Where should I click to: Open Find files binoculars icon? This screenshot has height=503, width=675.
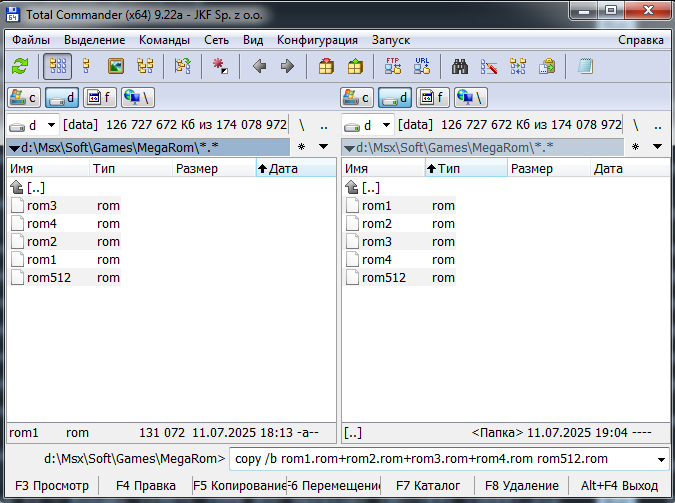[x=460, y=66]
